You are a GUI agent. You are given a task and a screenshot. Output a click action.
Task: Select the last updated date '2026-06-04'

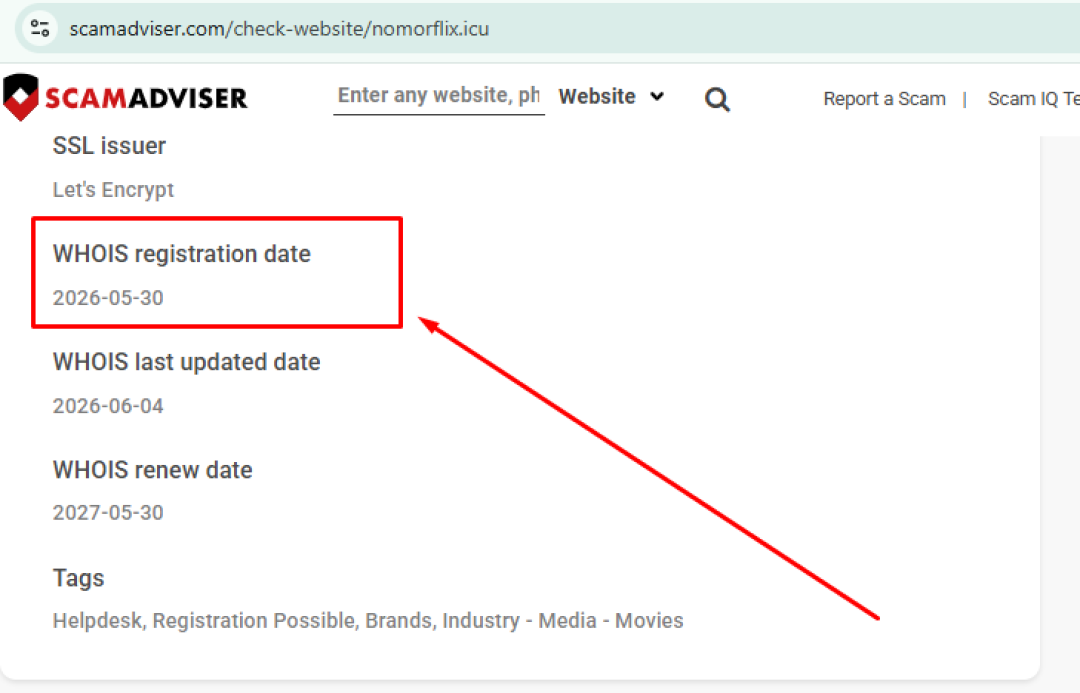108,406
